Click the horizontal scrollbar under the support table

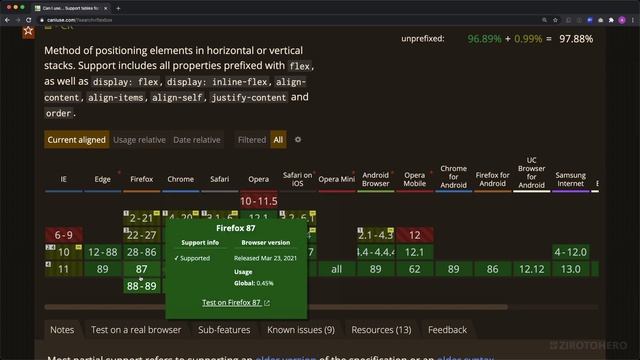point(276,307)
